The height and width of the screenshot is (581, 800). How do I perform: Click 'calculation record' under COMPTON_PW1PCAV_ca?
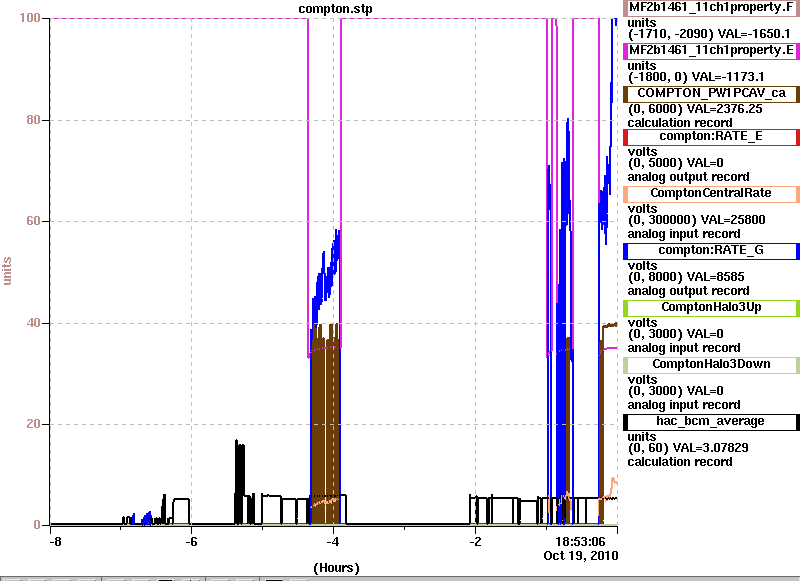(x=680, y=123)
